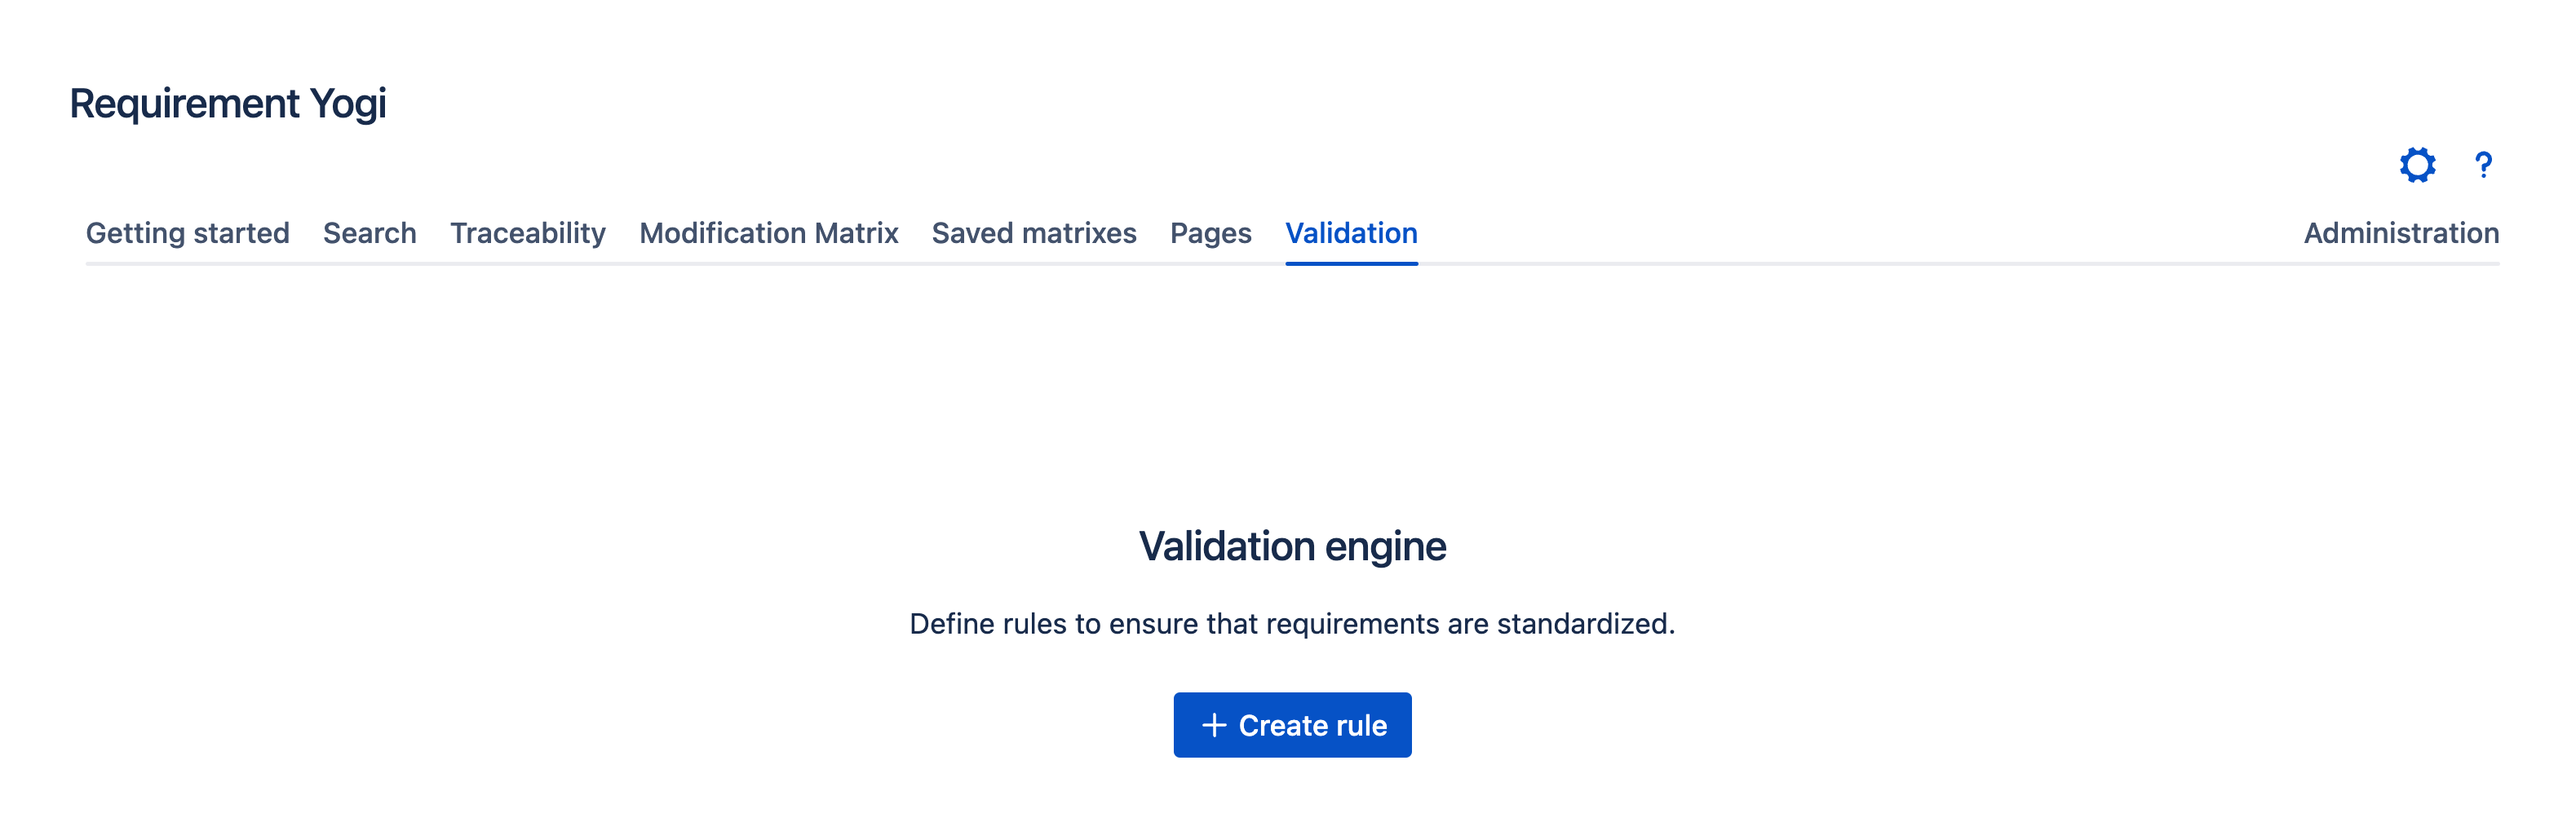Switch to the Pages tab
Image resolution: width=2576 pixels, height=840 pixels.
(1211, 233)
